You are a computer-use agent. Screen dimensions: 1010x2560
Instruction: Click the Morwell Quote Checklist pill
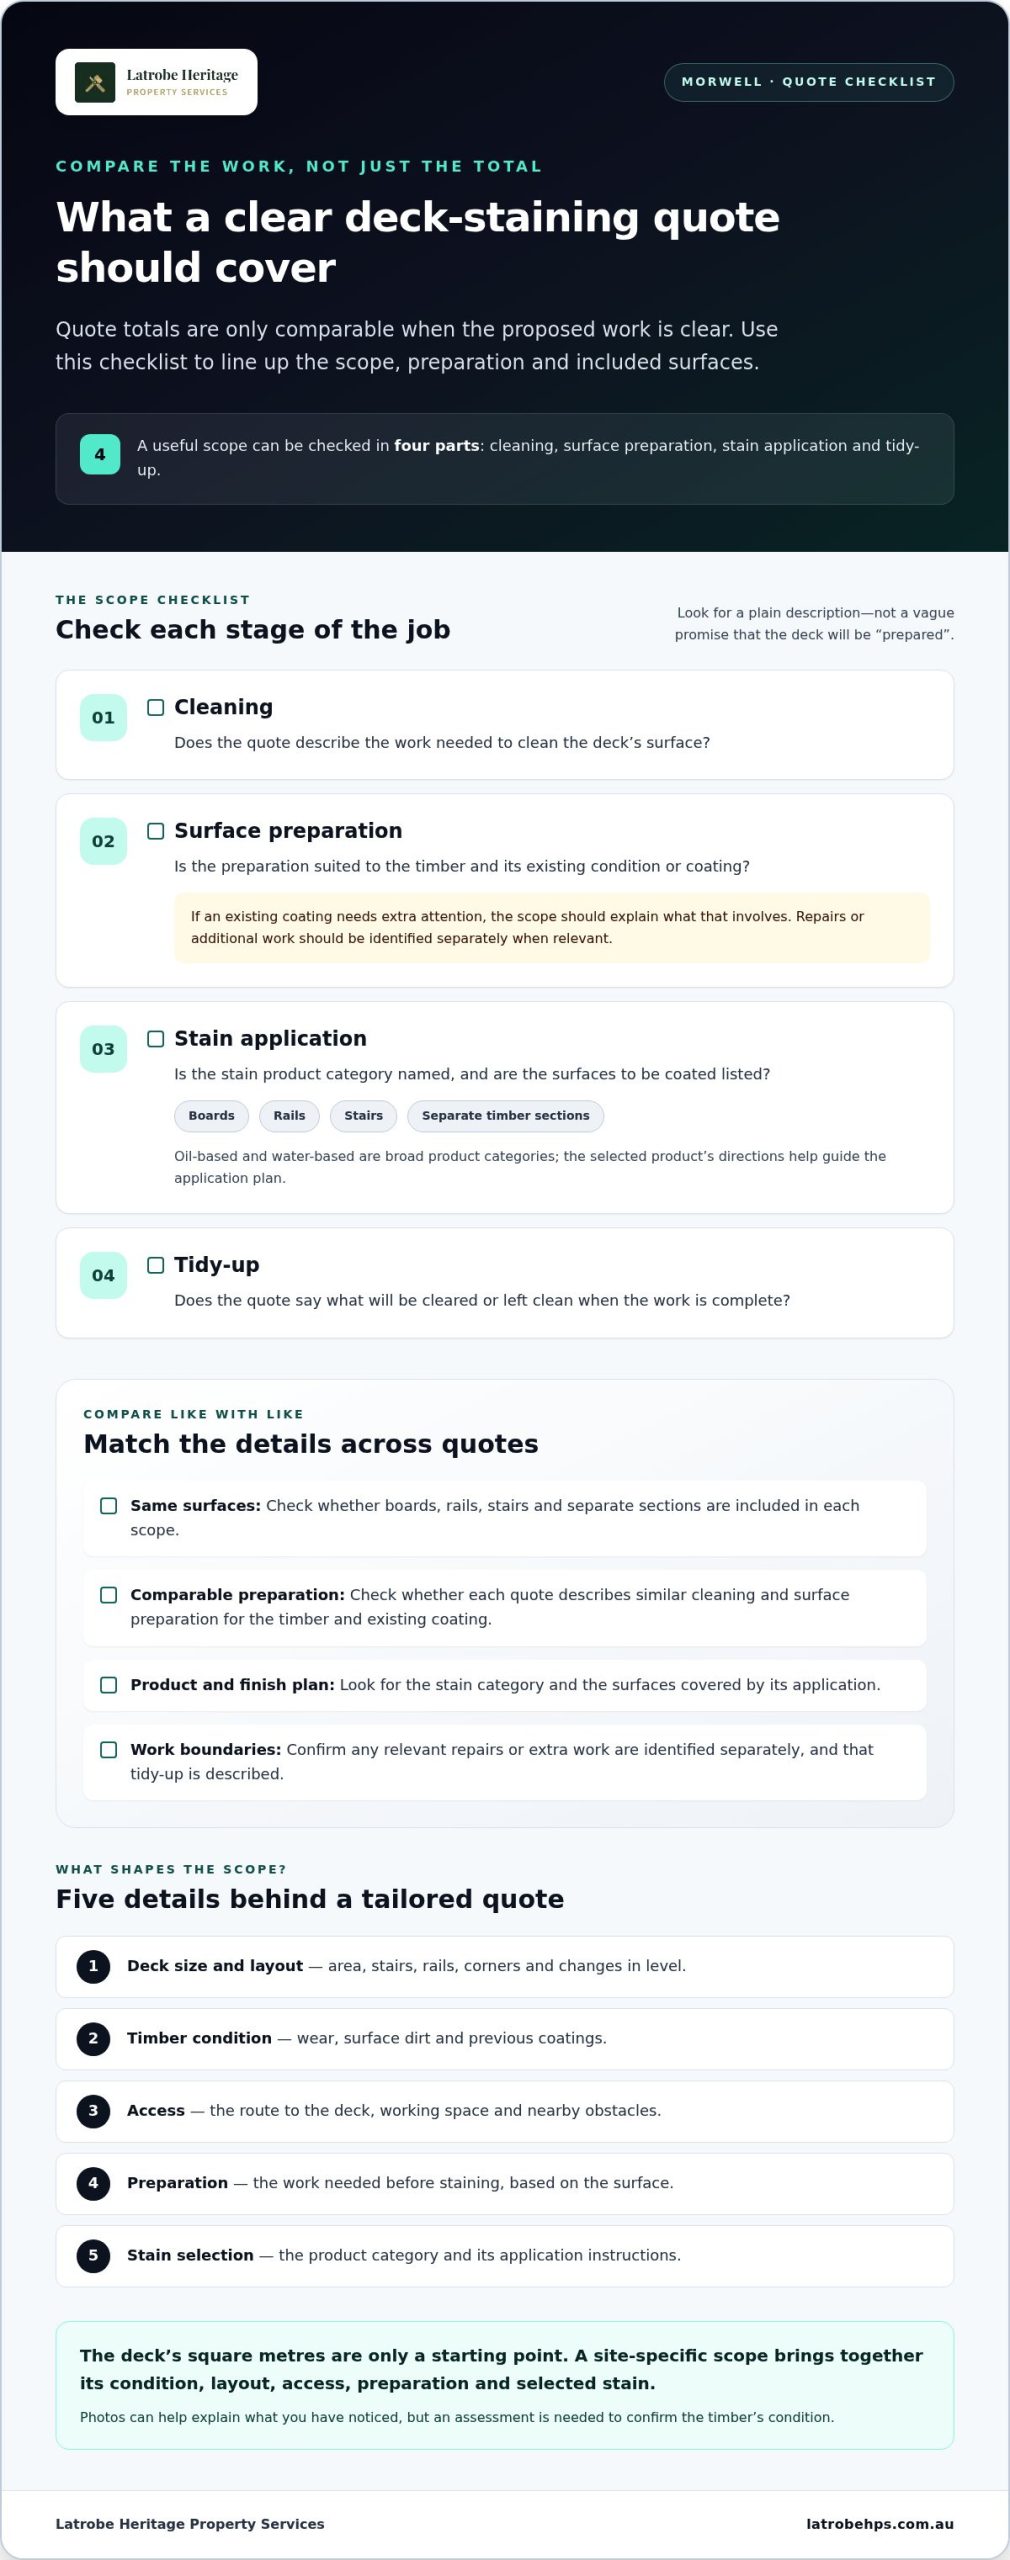click(x=809, y=82)
